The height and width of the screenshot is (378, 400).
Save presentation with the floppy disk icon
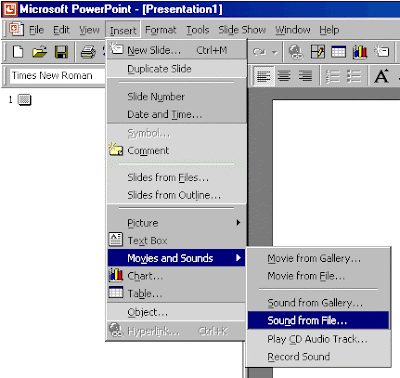point(61,52)
